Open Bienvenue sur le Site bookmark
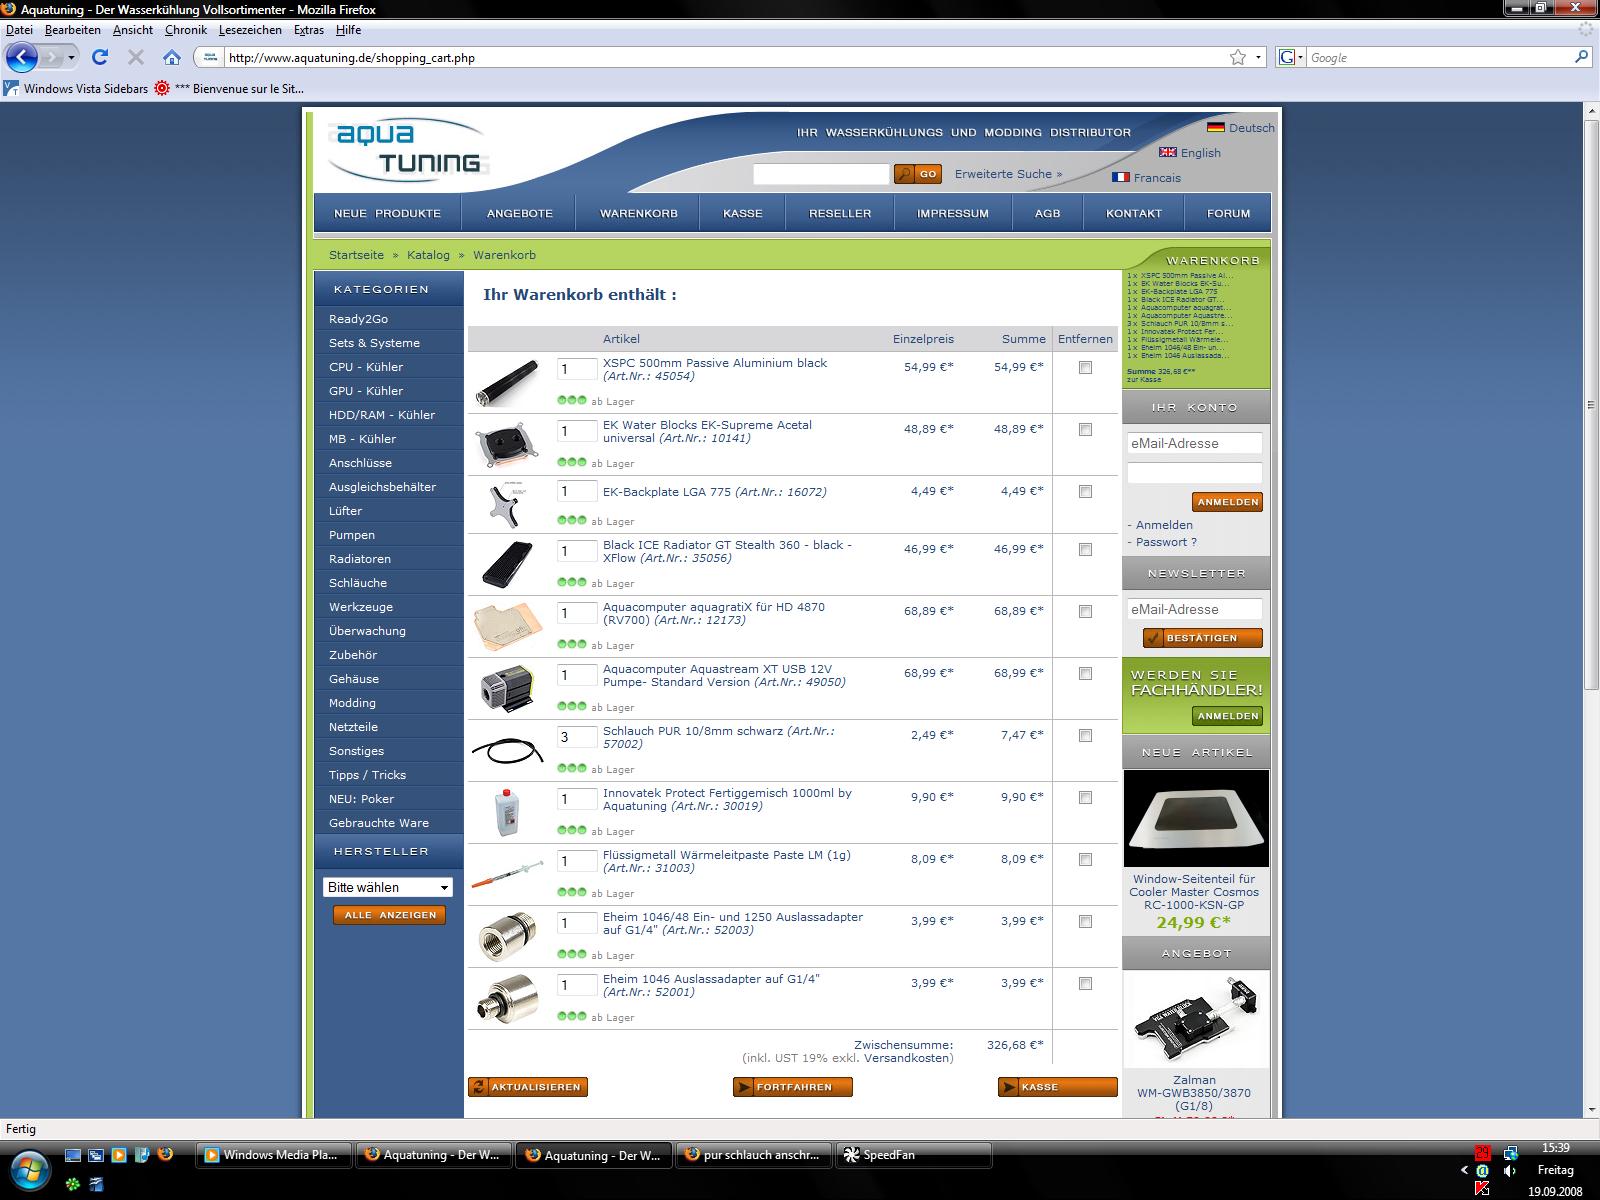This screenshot has width=1600, height=1200. click(229, 88)
